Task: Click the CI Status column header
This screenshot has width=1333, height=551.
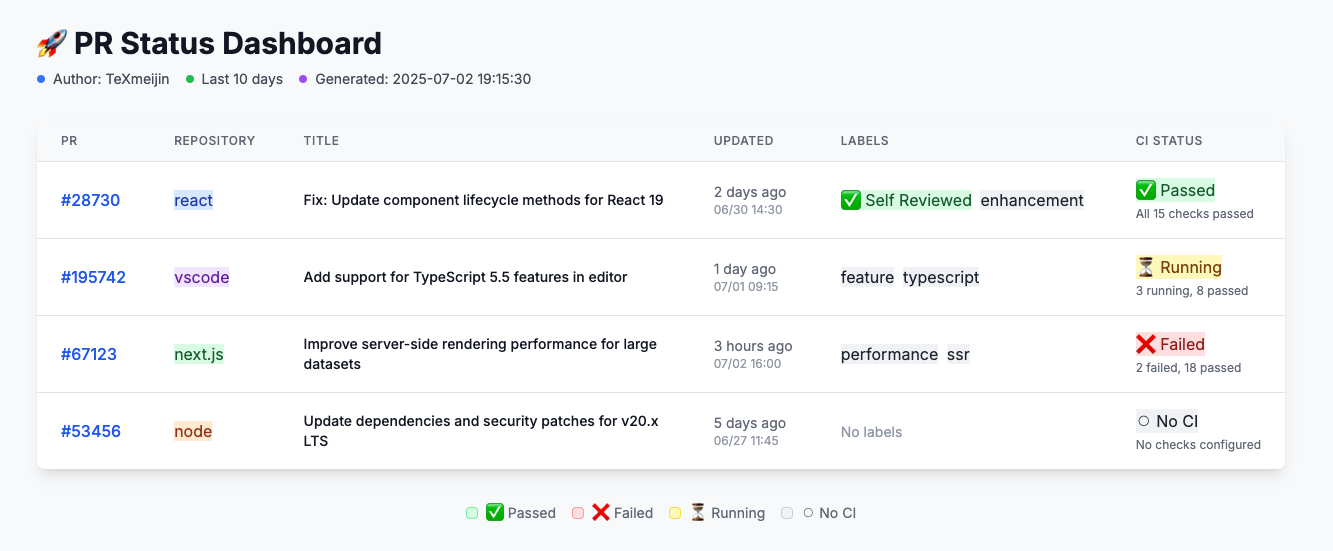Action: 1168,141
